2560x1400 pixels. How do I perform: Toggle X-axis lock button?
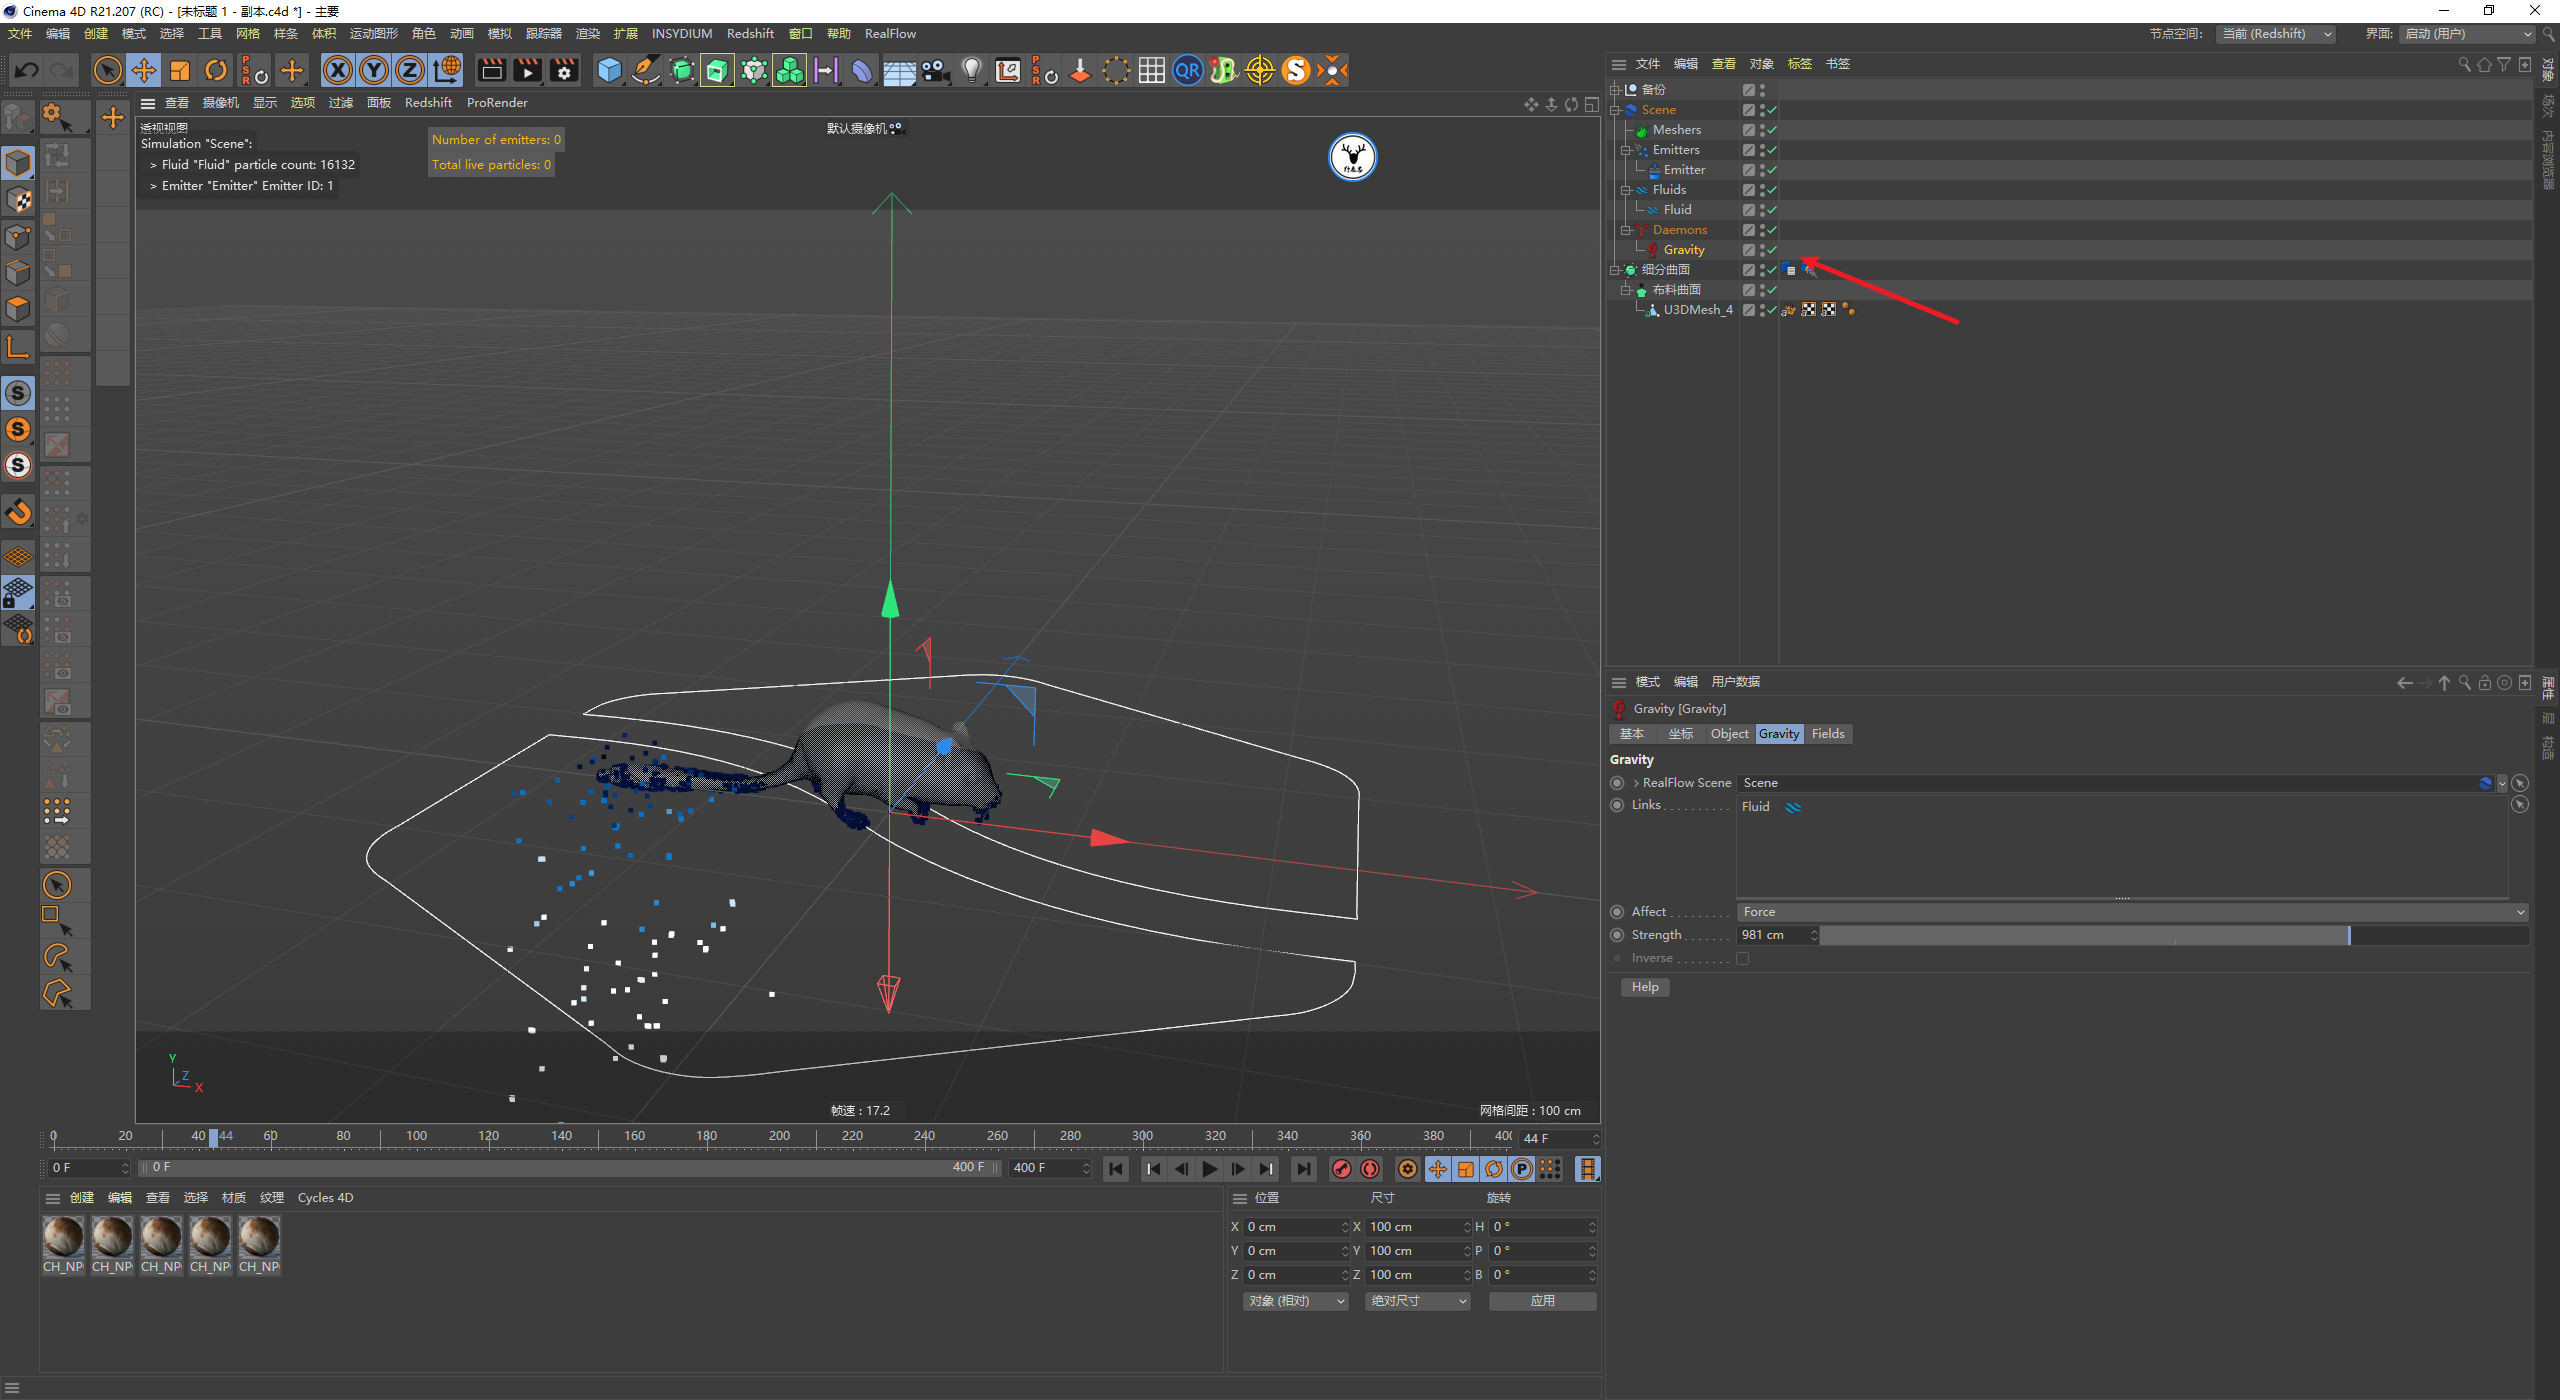pos(338,70)
